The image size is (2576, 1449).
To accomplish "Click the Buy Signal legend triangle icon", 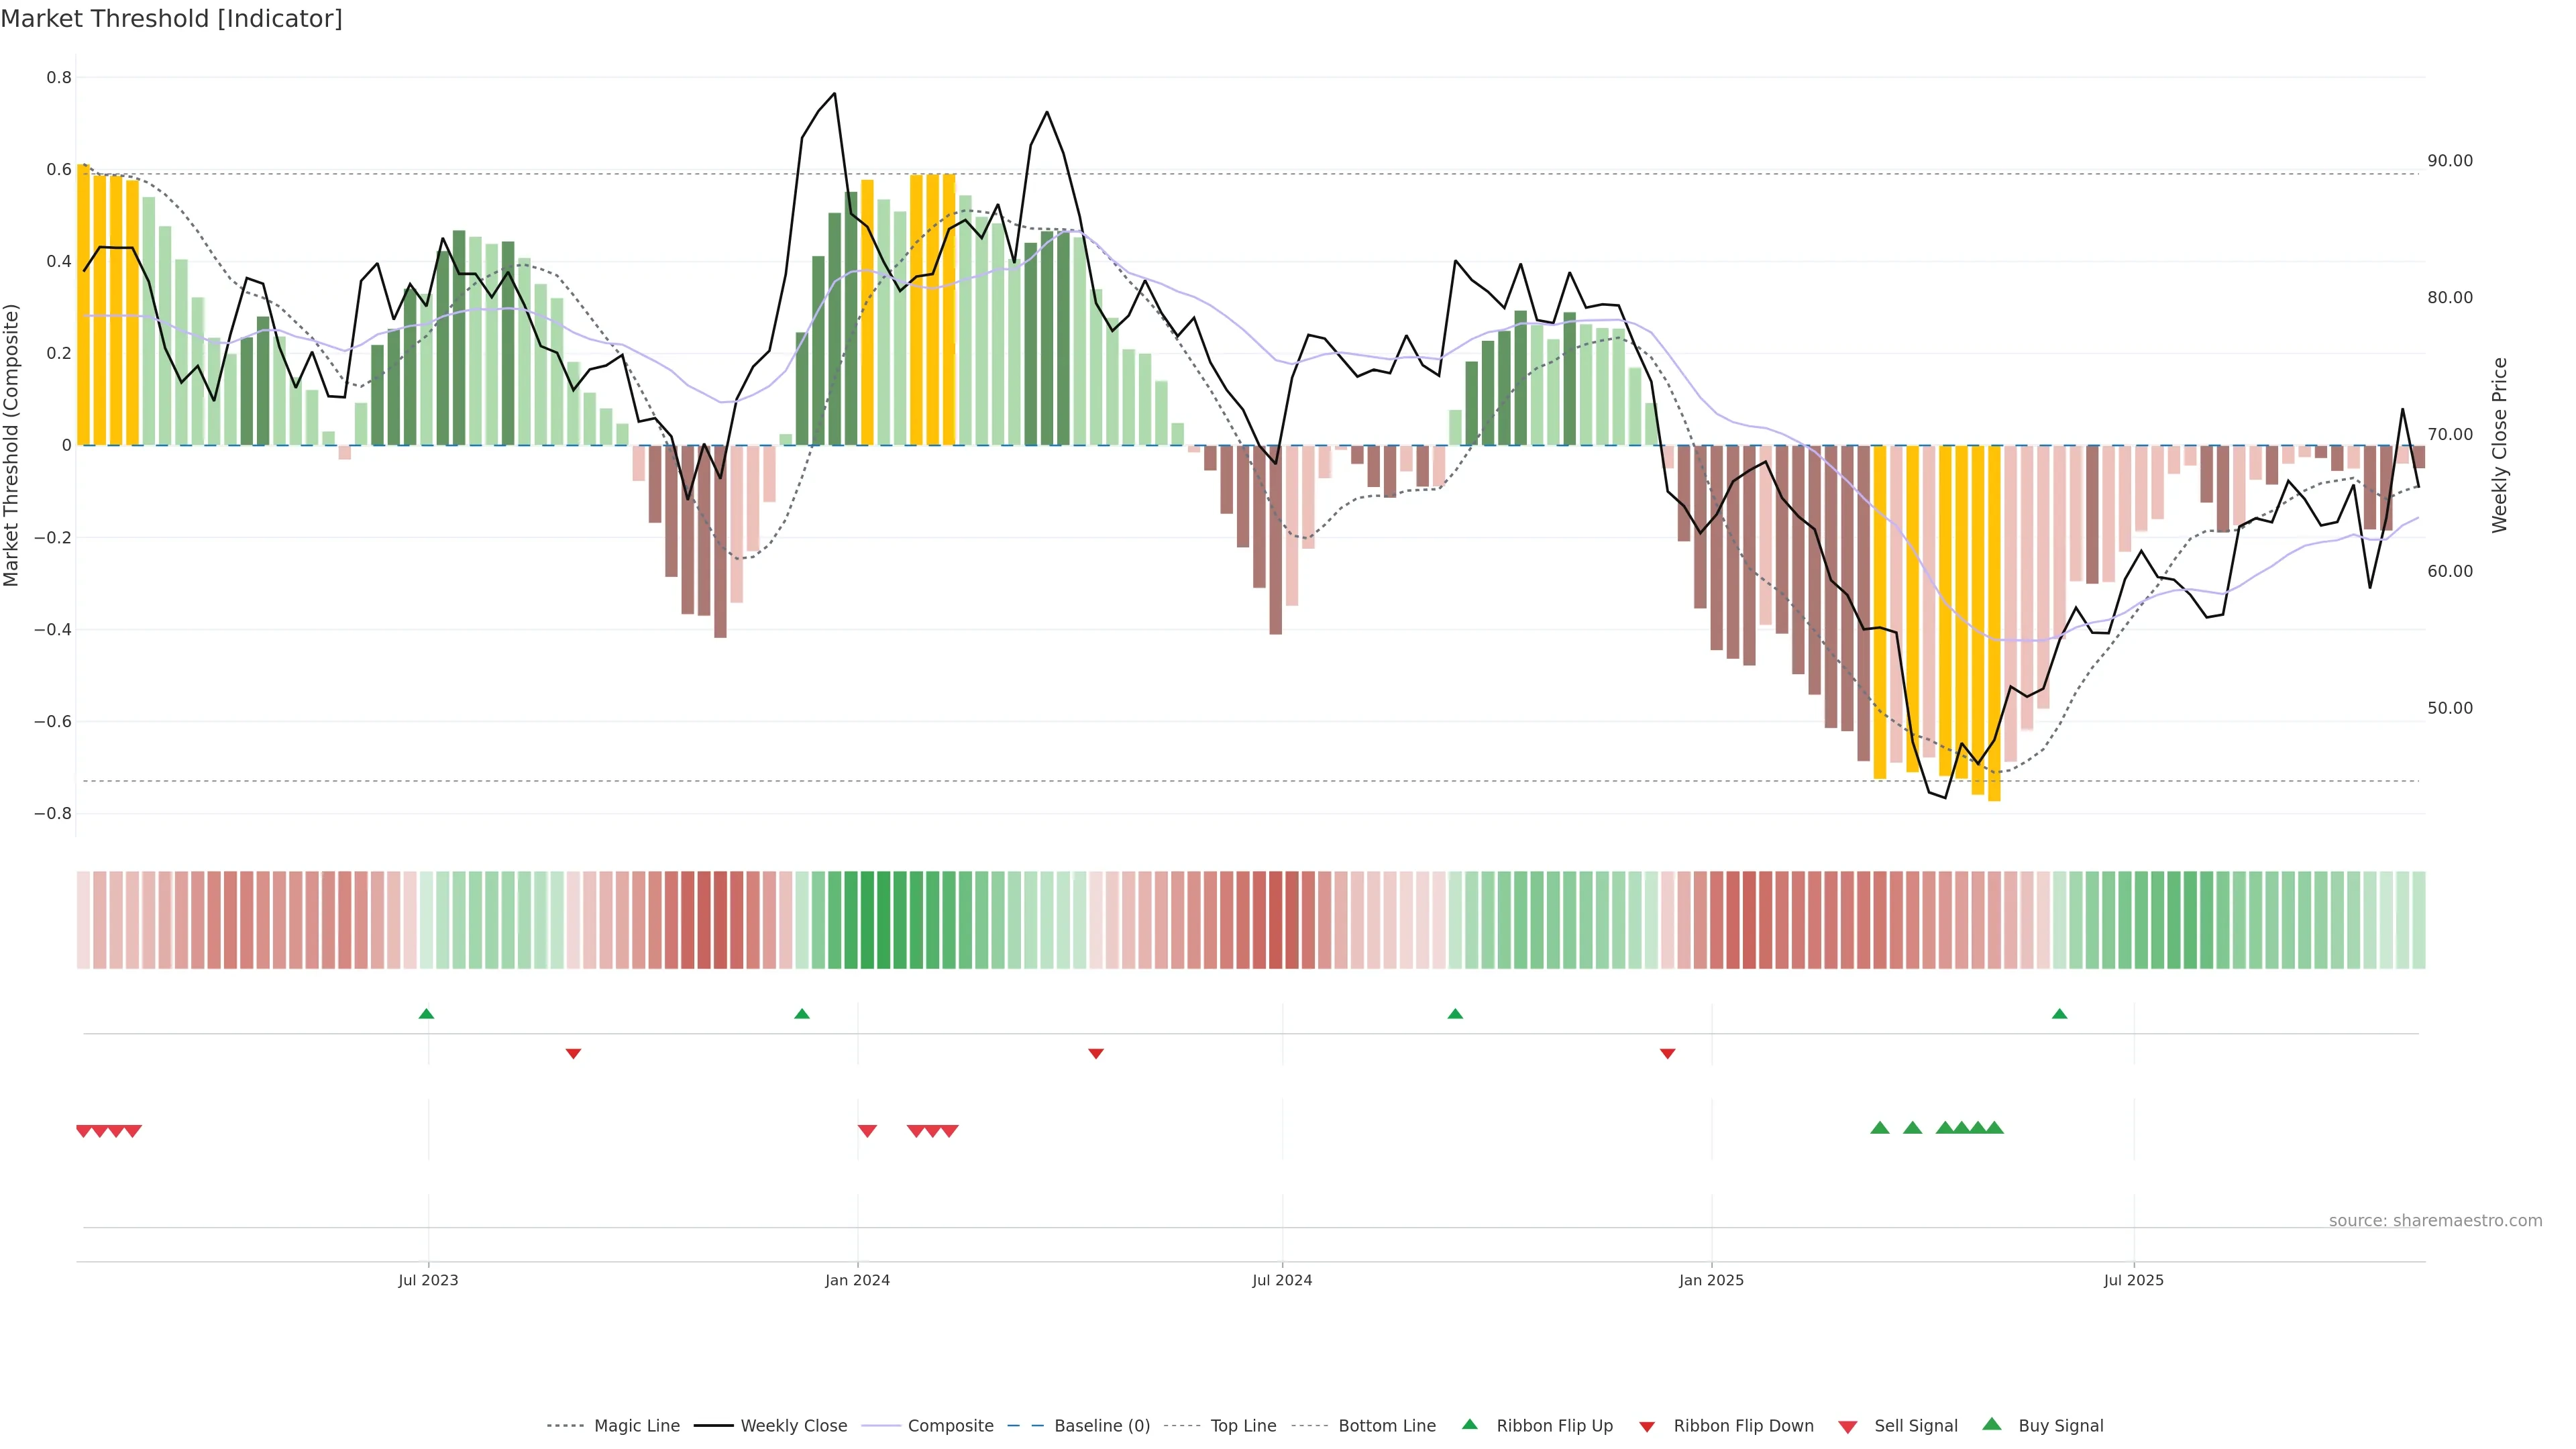I will pyautogui.click(x=1991, y=1424).
